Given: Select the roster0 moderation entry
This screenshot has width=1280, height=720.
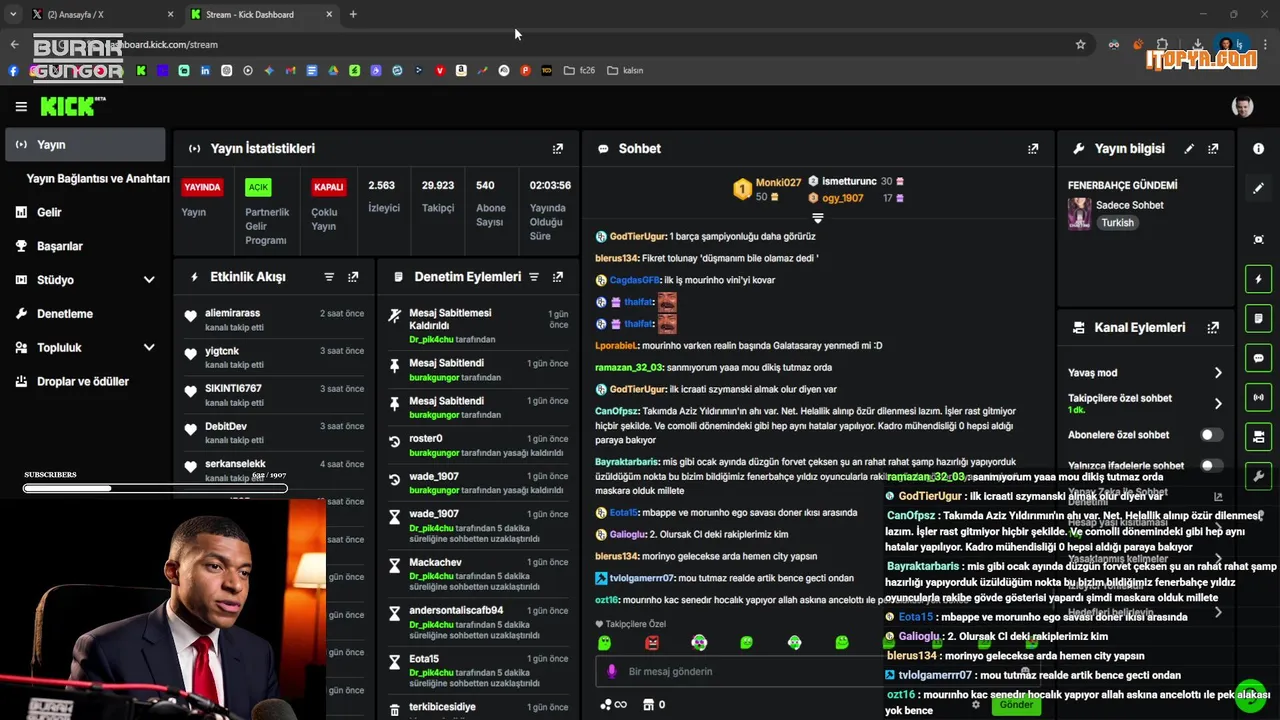Looking at the screenshot, I should pyautogui.click(x=479, y=445).
